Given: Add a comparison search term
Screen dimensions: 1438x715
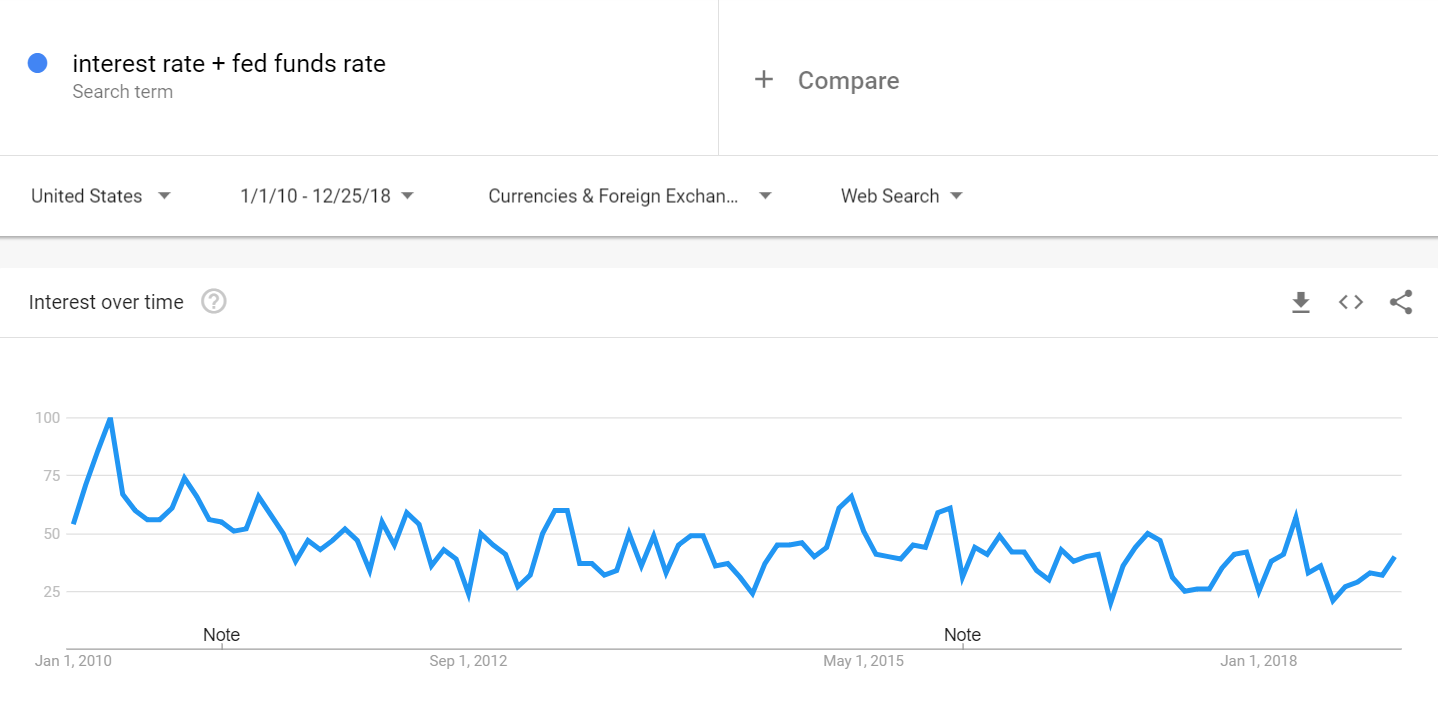Looking at the screenshot, I should click(x=847, y=80).
